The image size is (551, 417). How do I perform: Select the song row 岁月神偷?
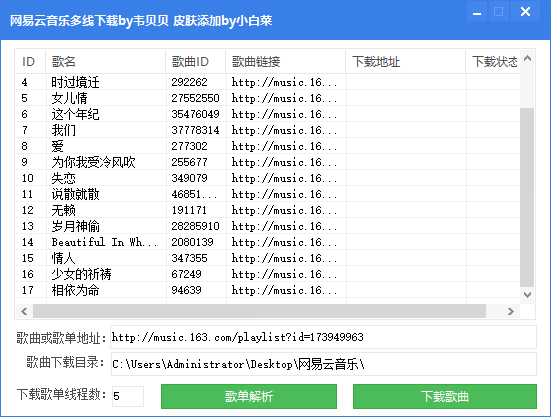[268, 226]
